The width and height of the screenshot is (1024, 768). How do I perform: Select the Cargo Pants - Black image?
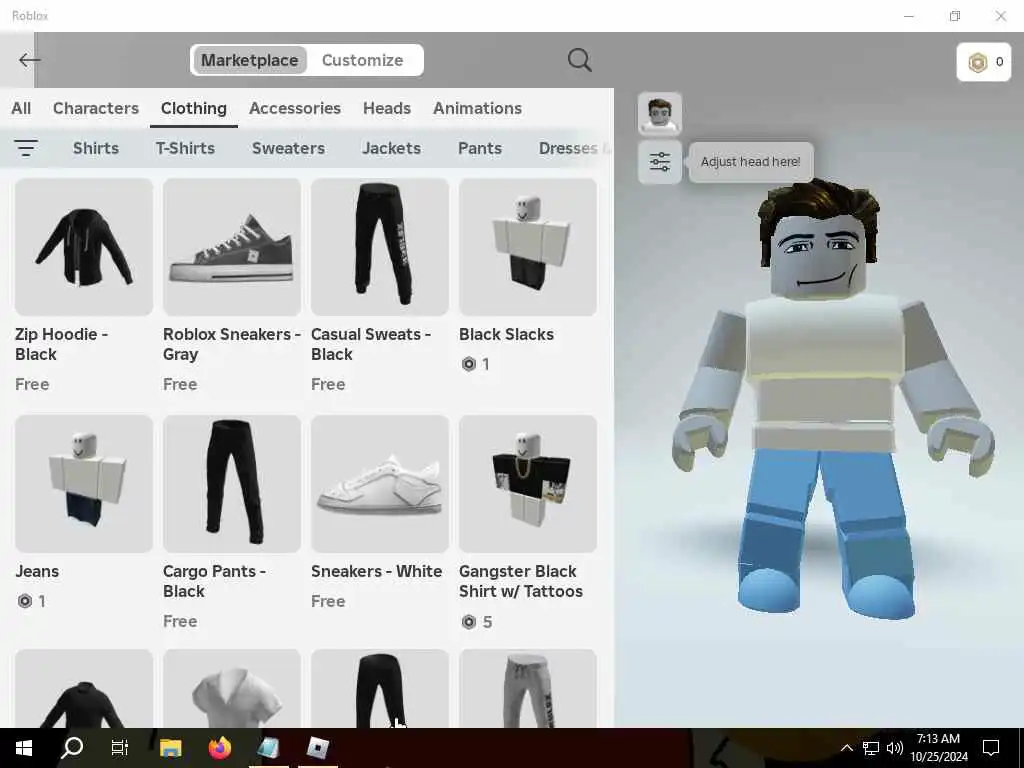pyautogui.click(x=232, y=484)
